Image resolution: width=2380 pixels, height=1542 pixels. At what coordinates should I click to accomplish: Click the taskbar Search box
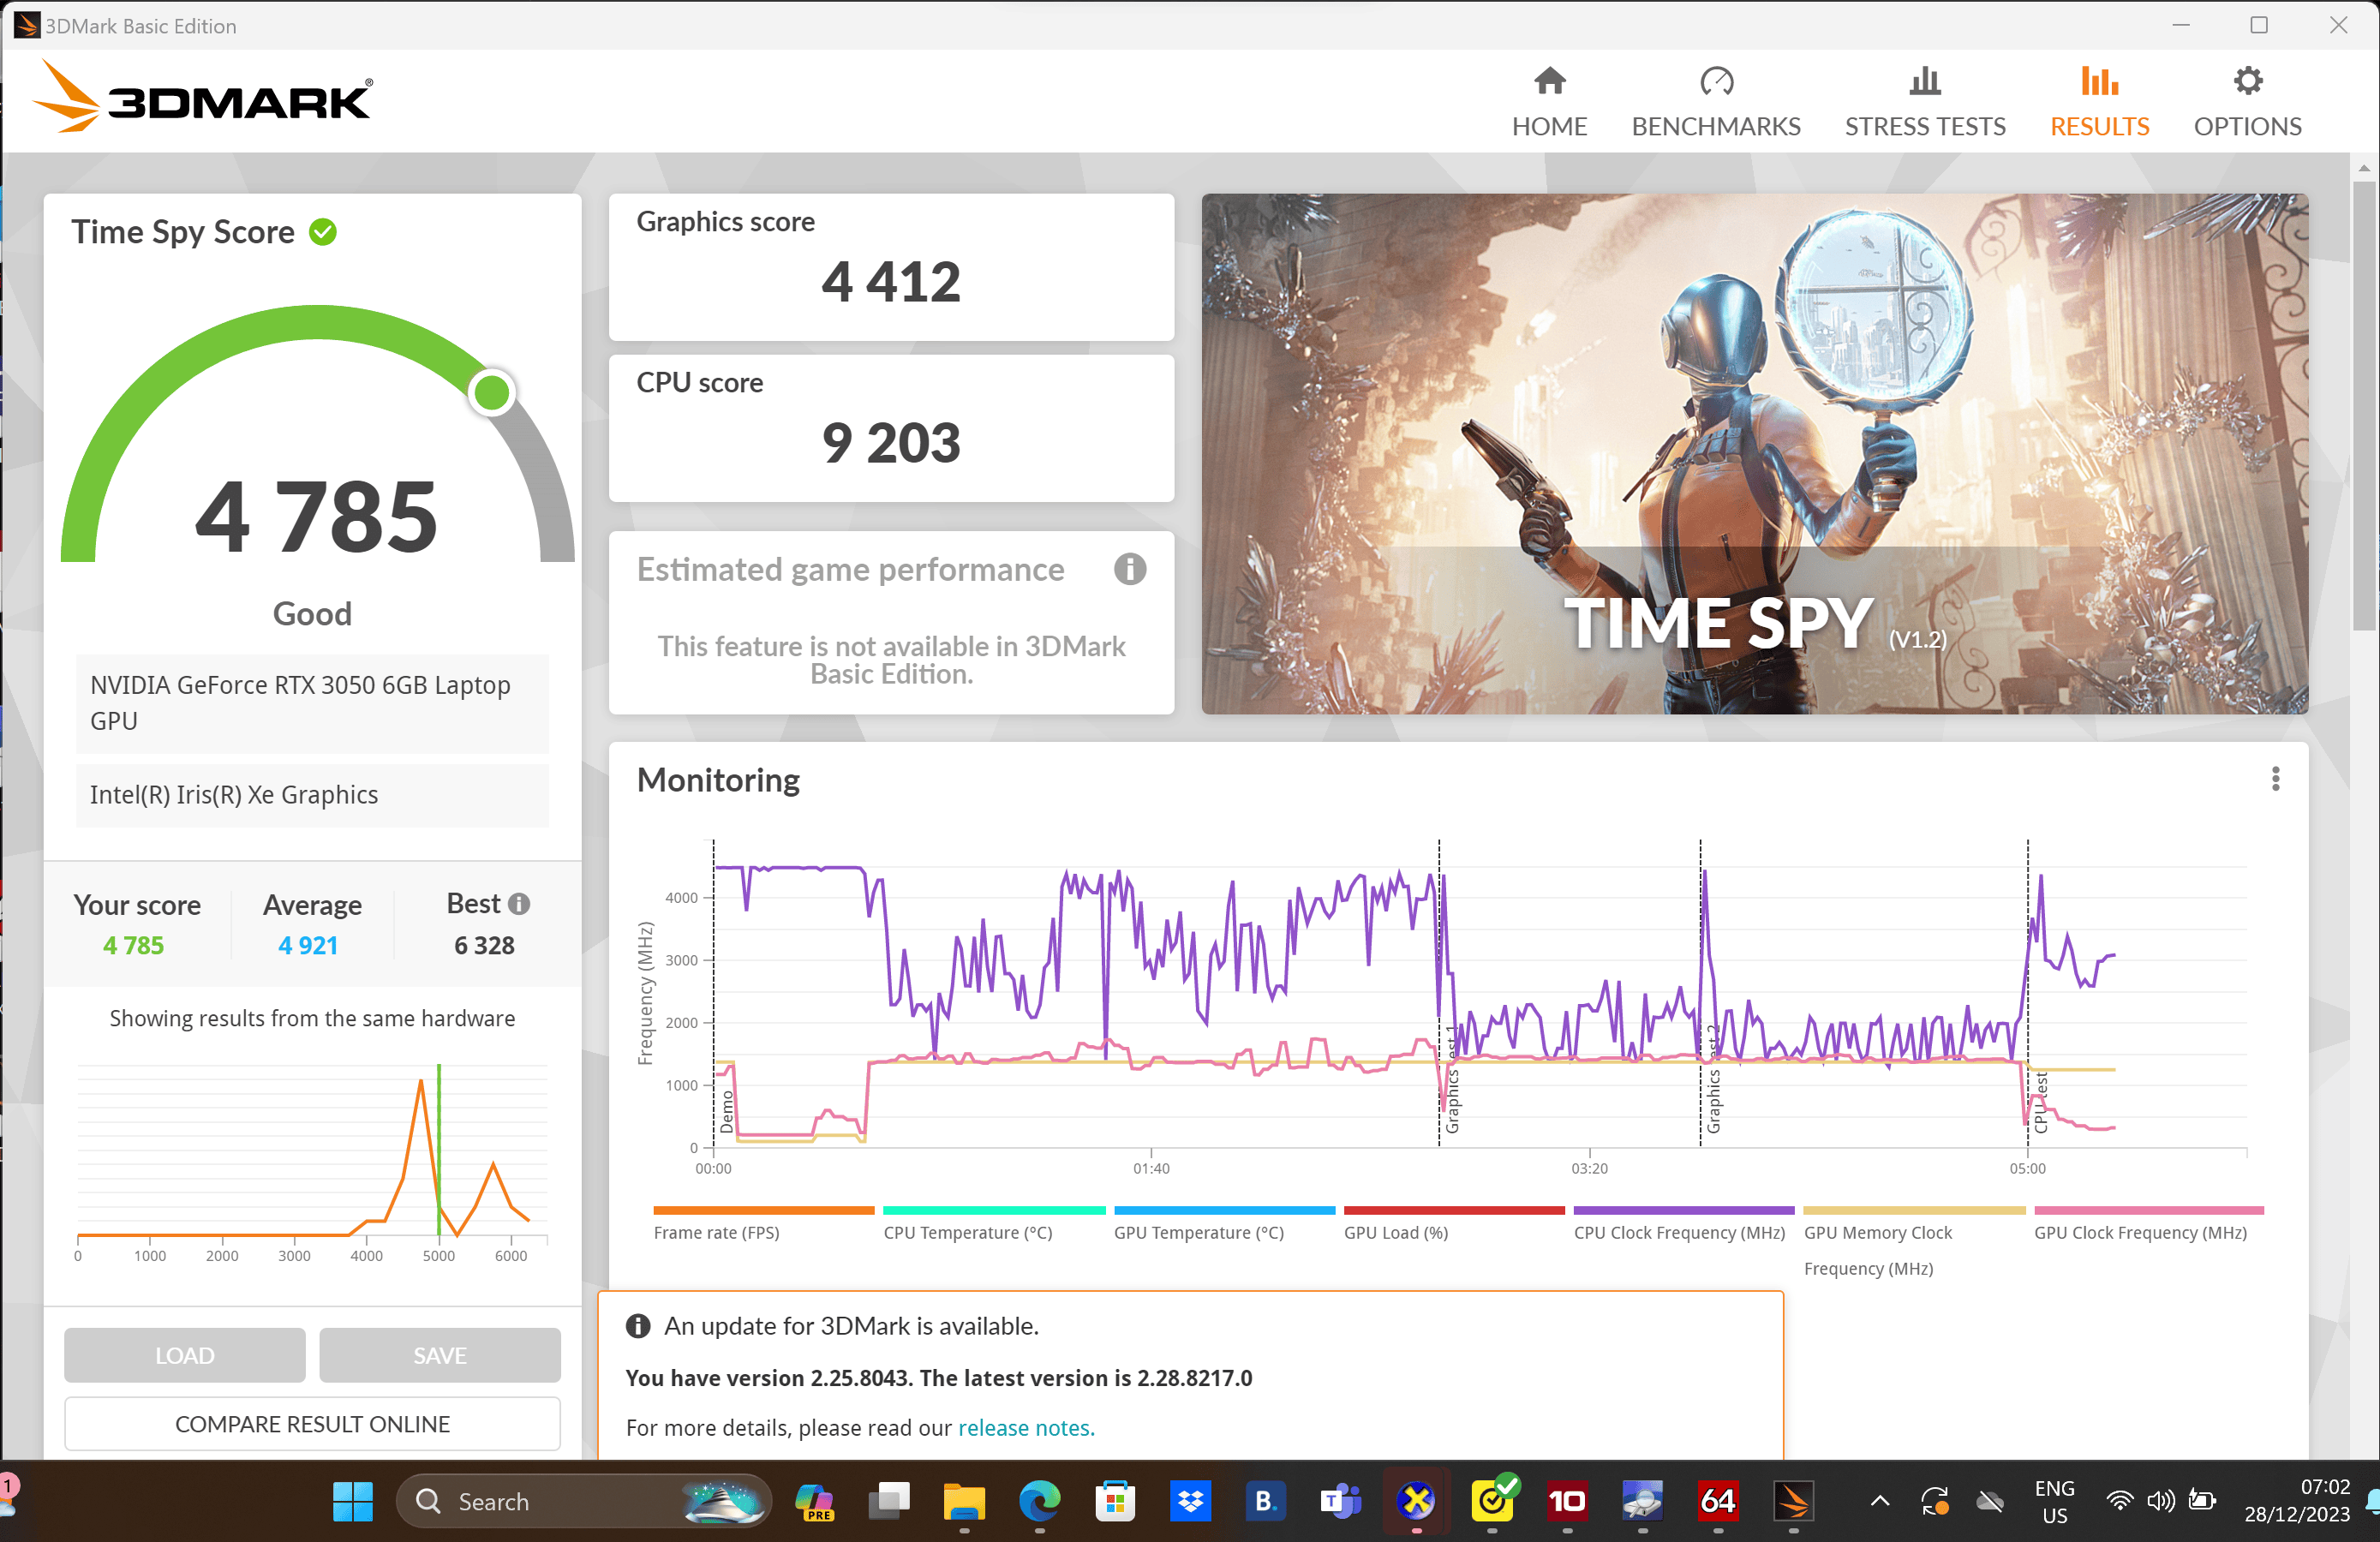point(583,1501)
